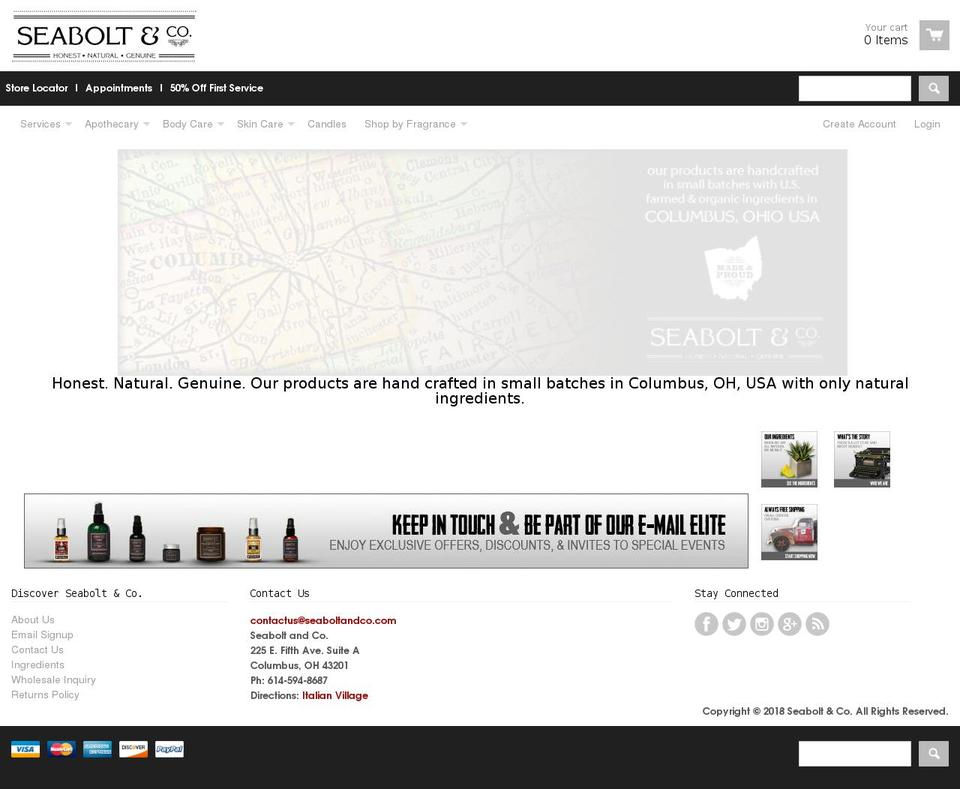Click the MasterCard payment icon
The width and height of the screenshot is (960, 789).
click(61, 749)
